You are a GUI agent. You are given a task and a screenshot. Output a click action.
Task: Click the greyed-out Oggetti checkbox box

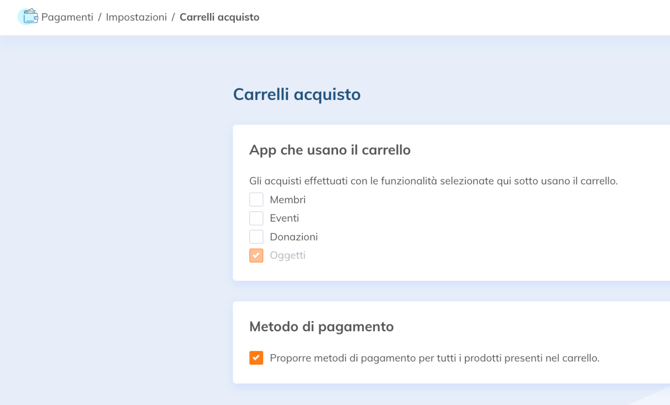point(256,255)
